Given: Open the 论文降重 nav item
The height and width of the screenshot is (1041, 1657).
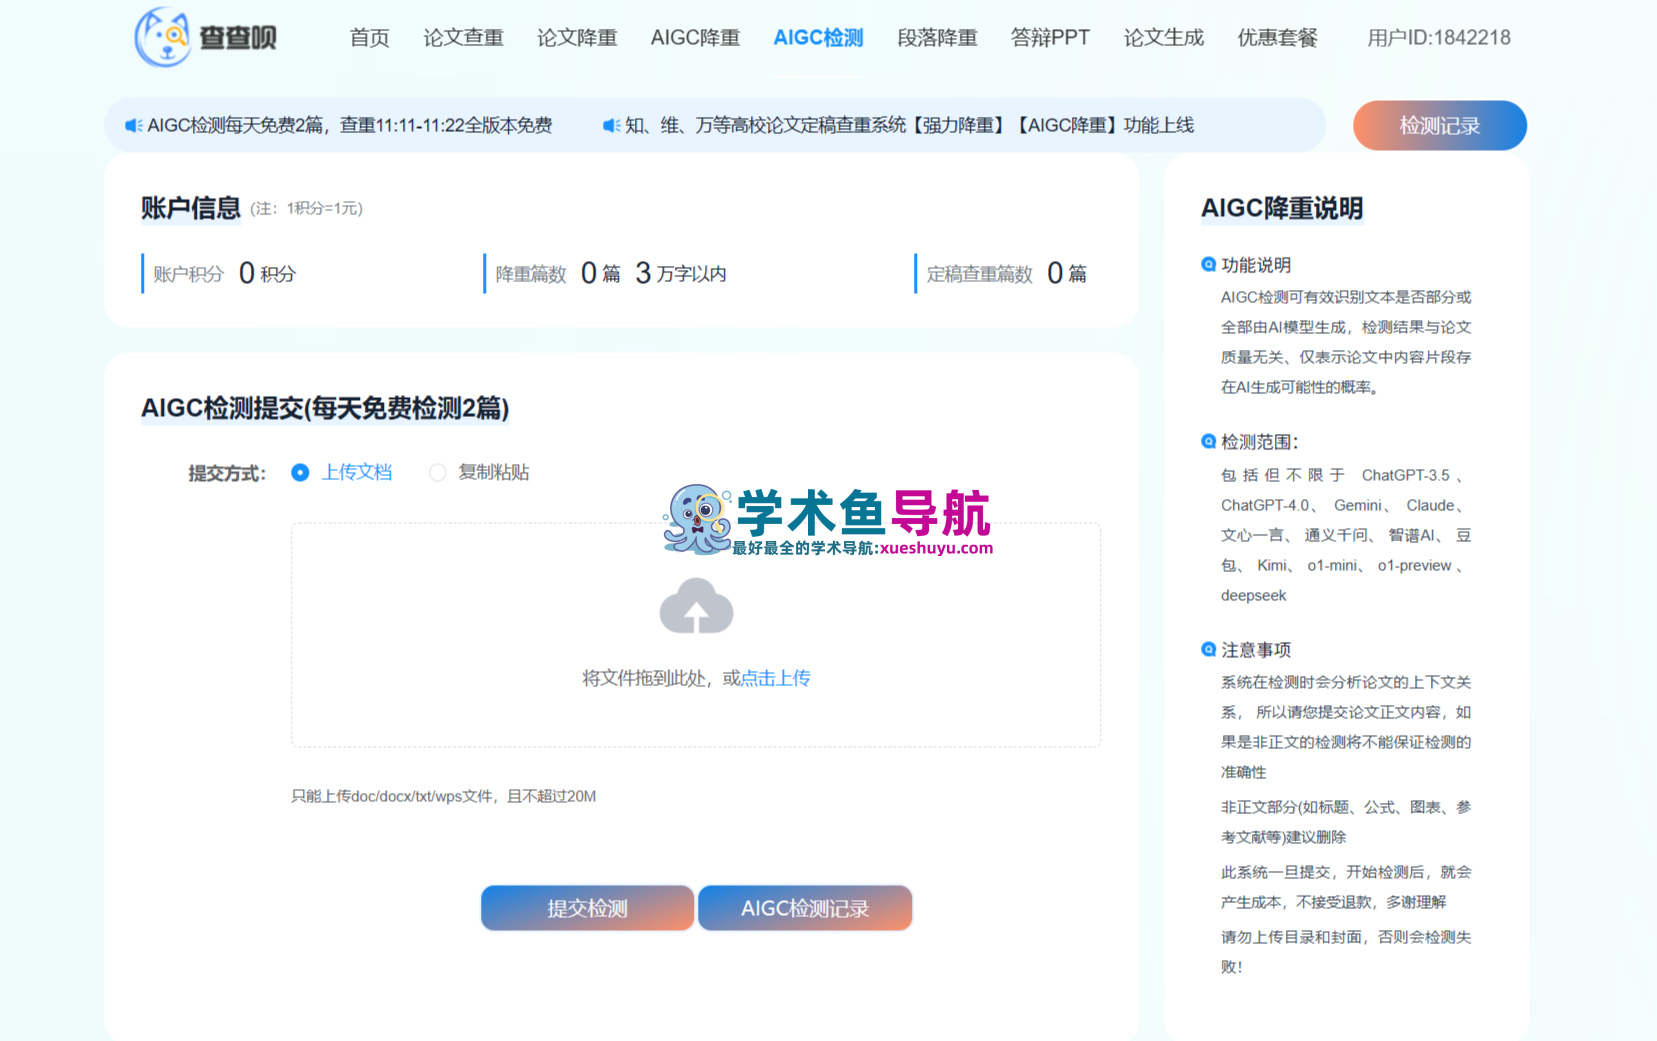Looking at the screenshot, I should click(577, 38).
